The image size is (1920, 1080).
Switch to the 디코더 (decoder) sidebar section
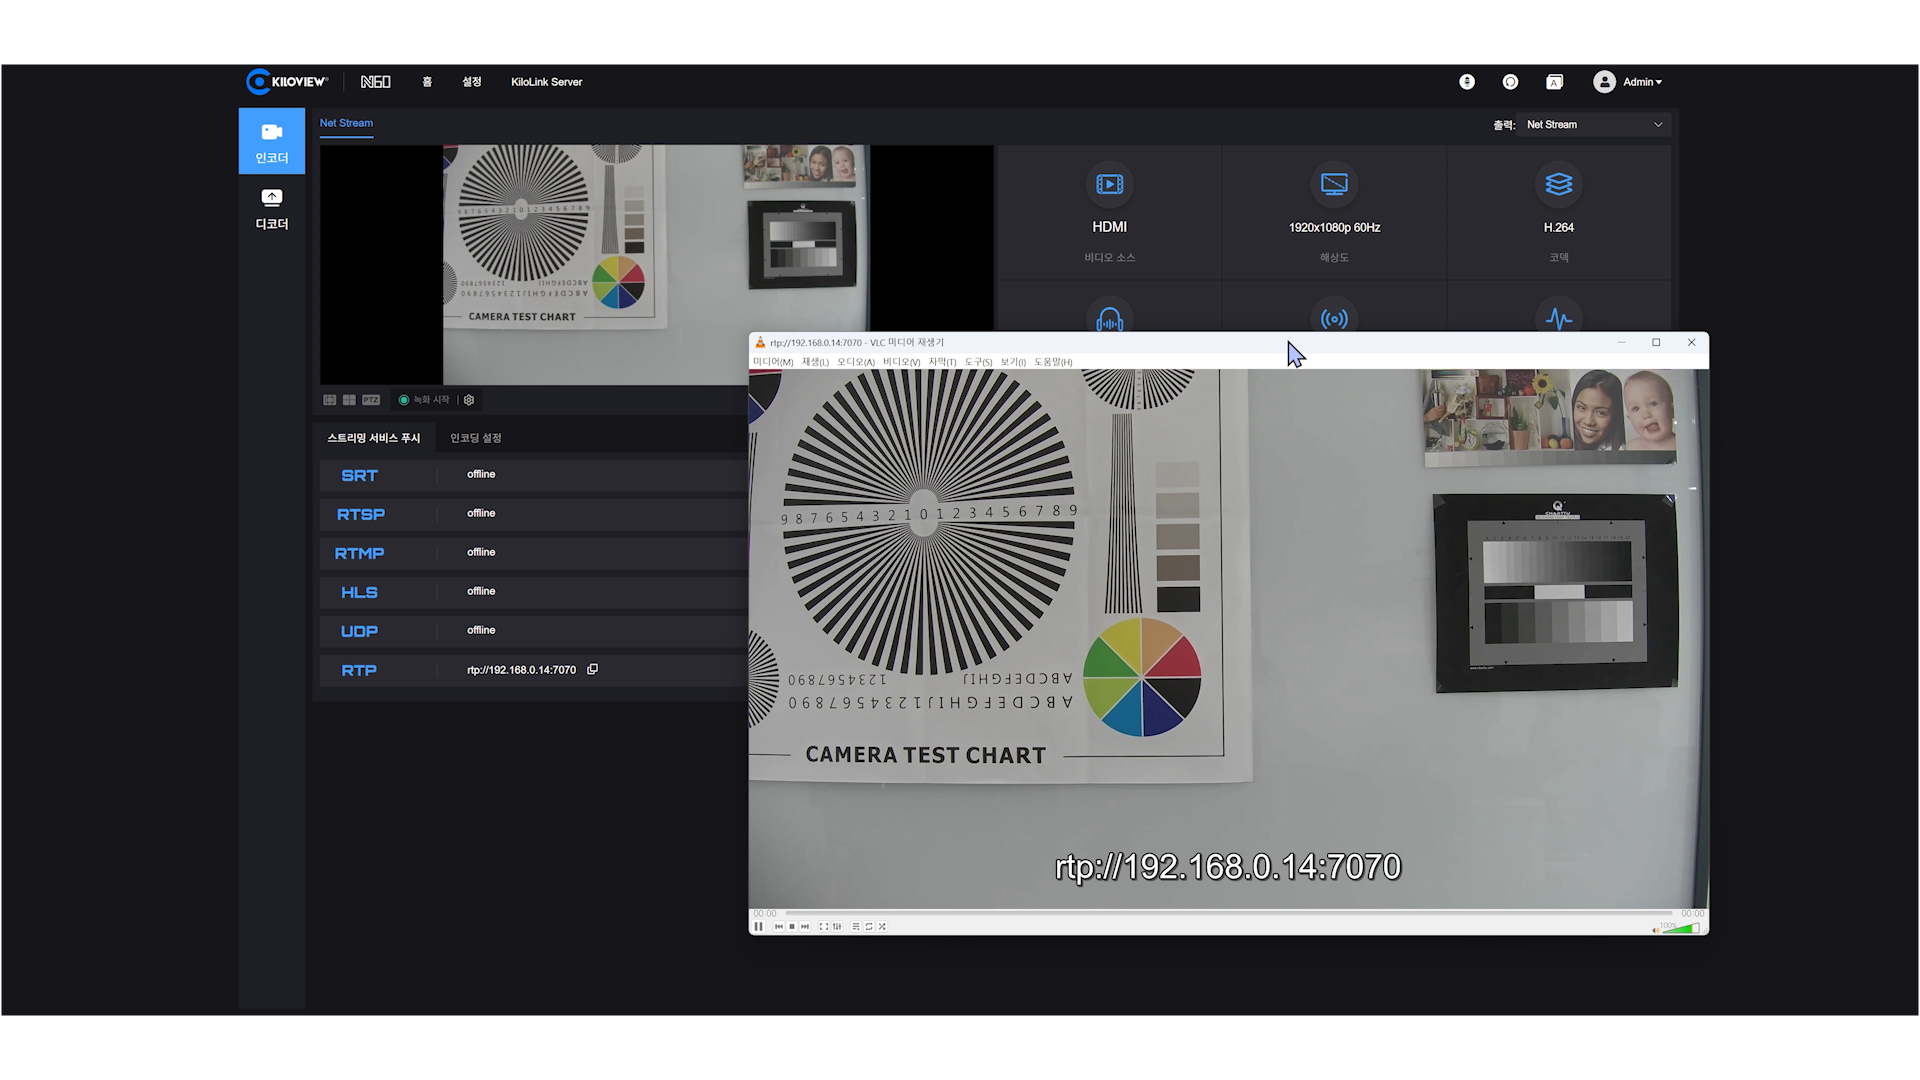[x=271, y=208]
